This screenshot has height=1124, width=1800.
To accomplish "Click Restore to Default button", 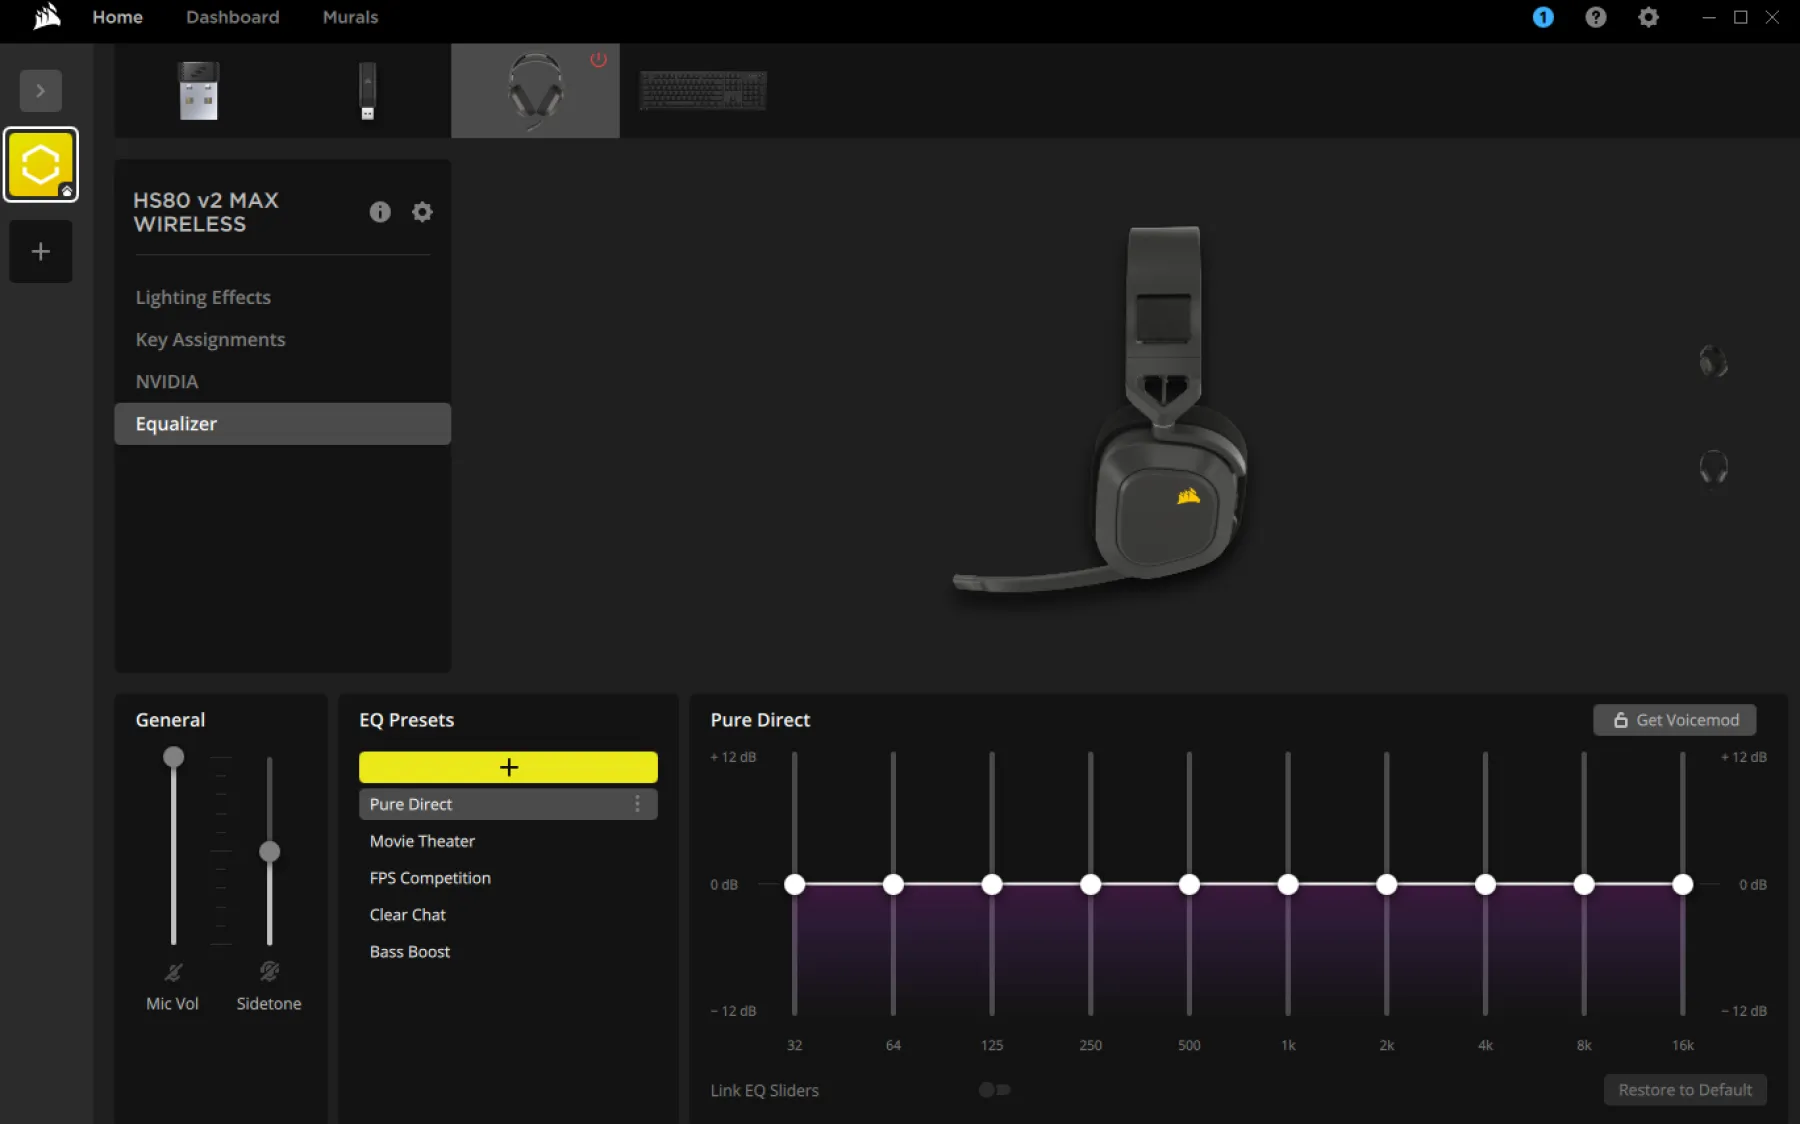I will [x=1685, y=1090].
